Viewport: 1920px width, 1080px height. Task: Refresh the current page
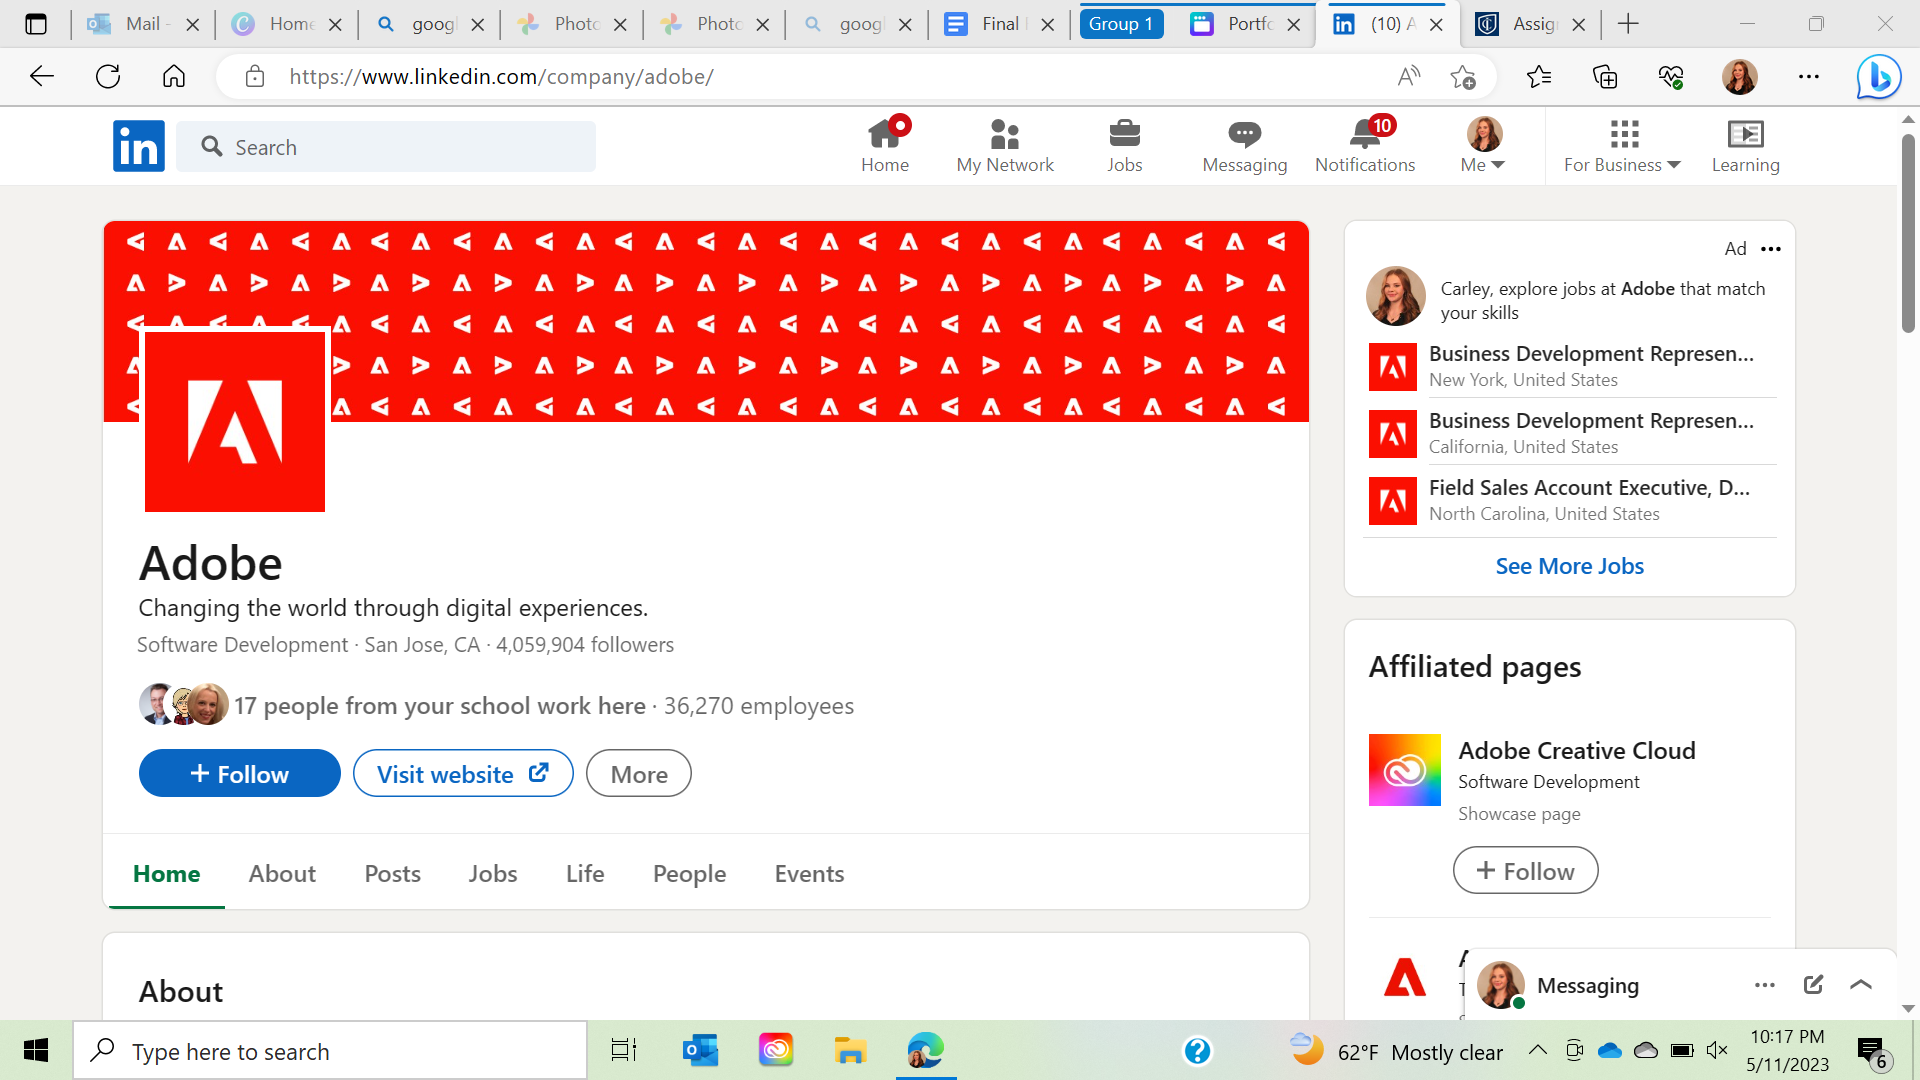(x=108, y=76)
